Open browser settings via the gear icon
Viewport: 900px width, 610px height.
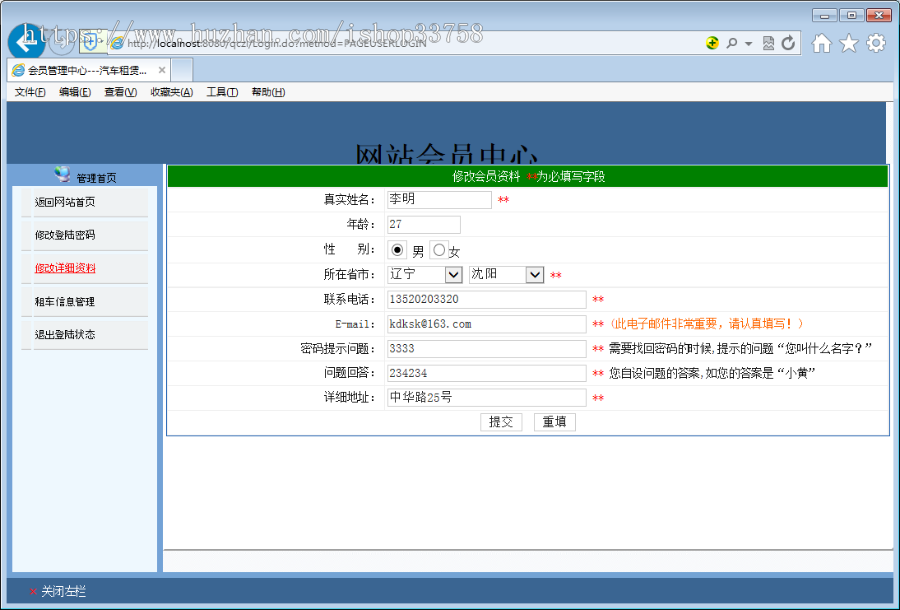tap(877, 43)
